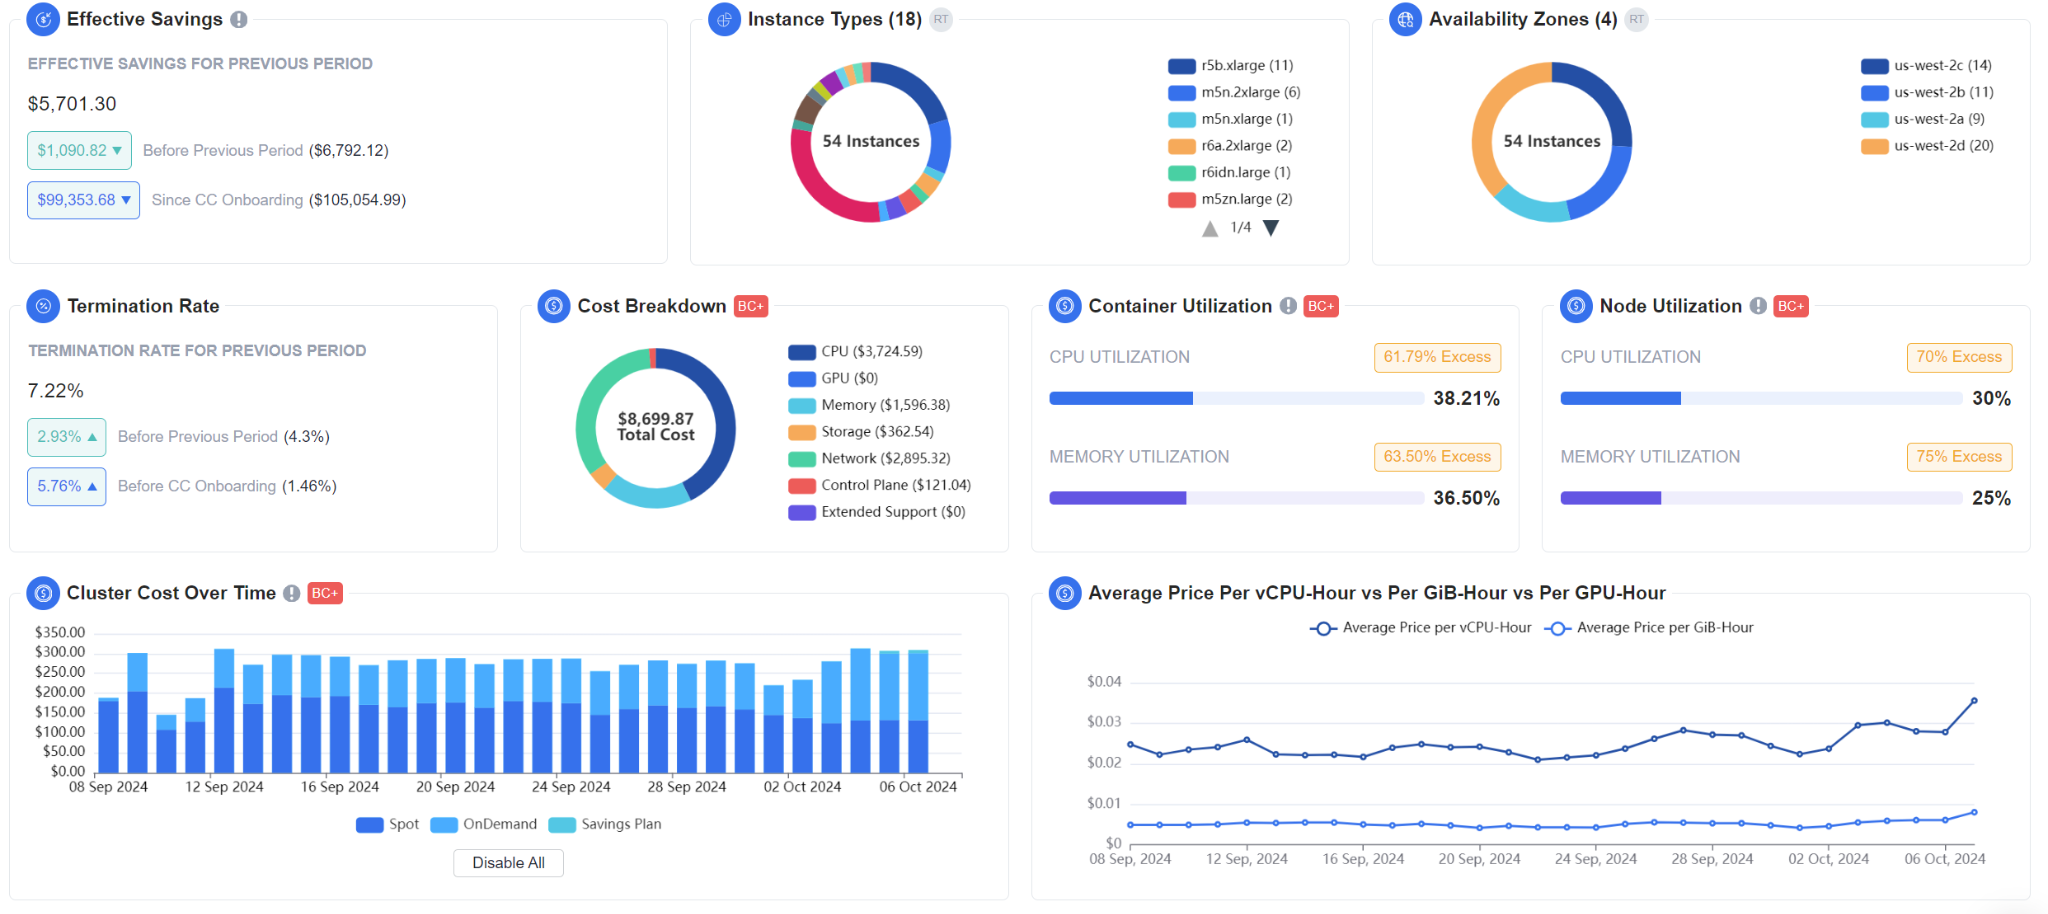Expand the $99,353.68 savings dropdown
Screen dimensions: 2048x914
(x=83, y=200)
